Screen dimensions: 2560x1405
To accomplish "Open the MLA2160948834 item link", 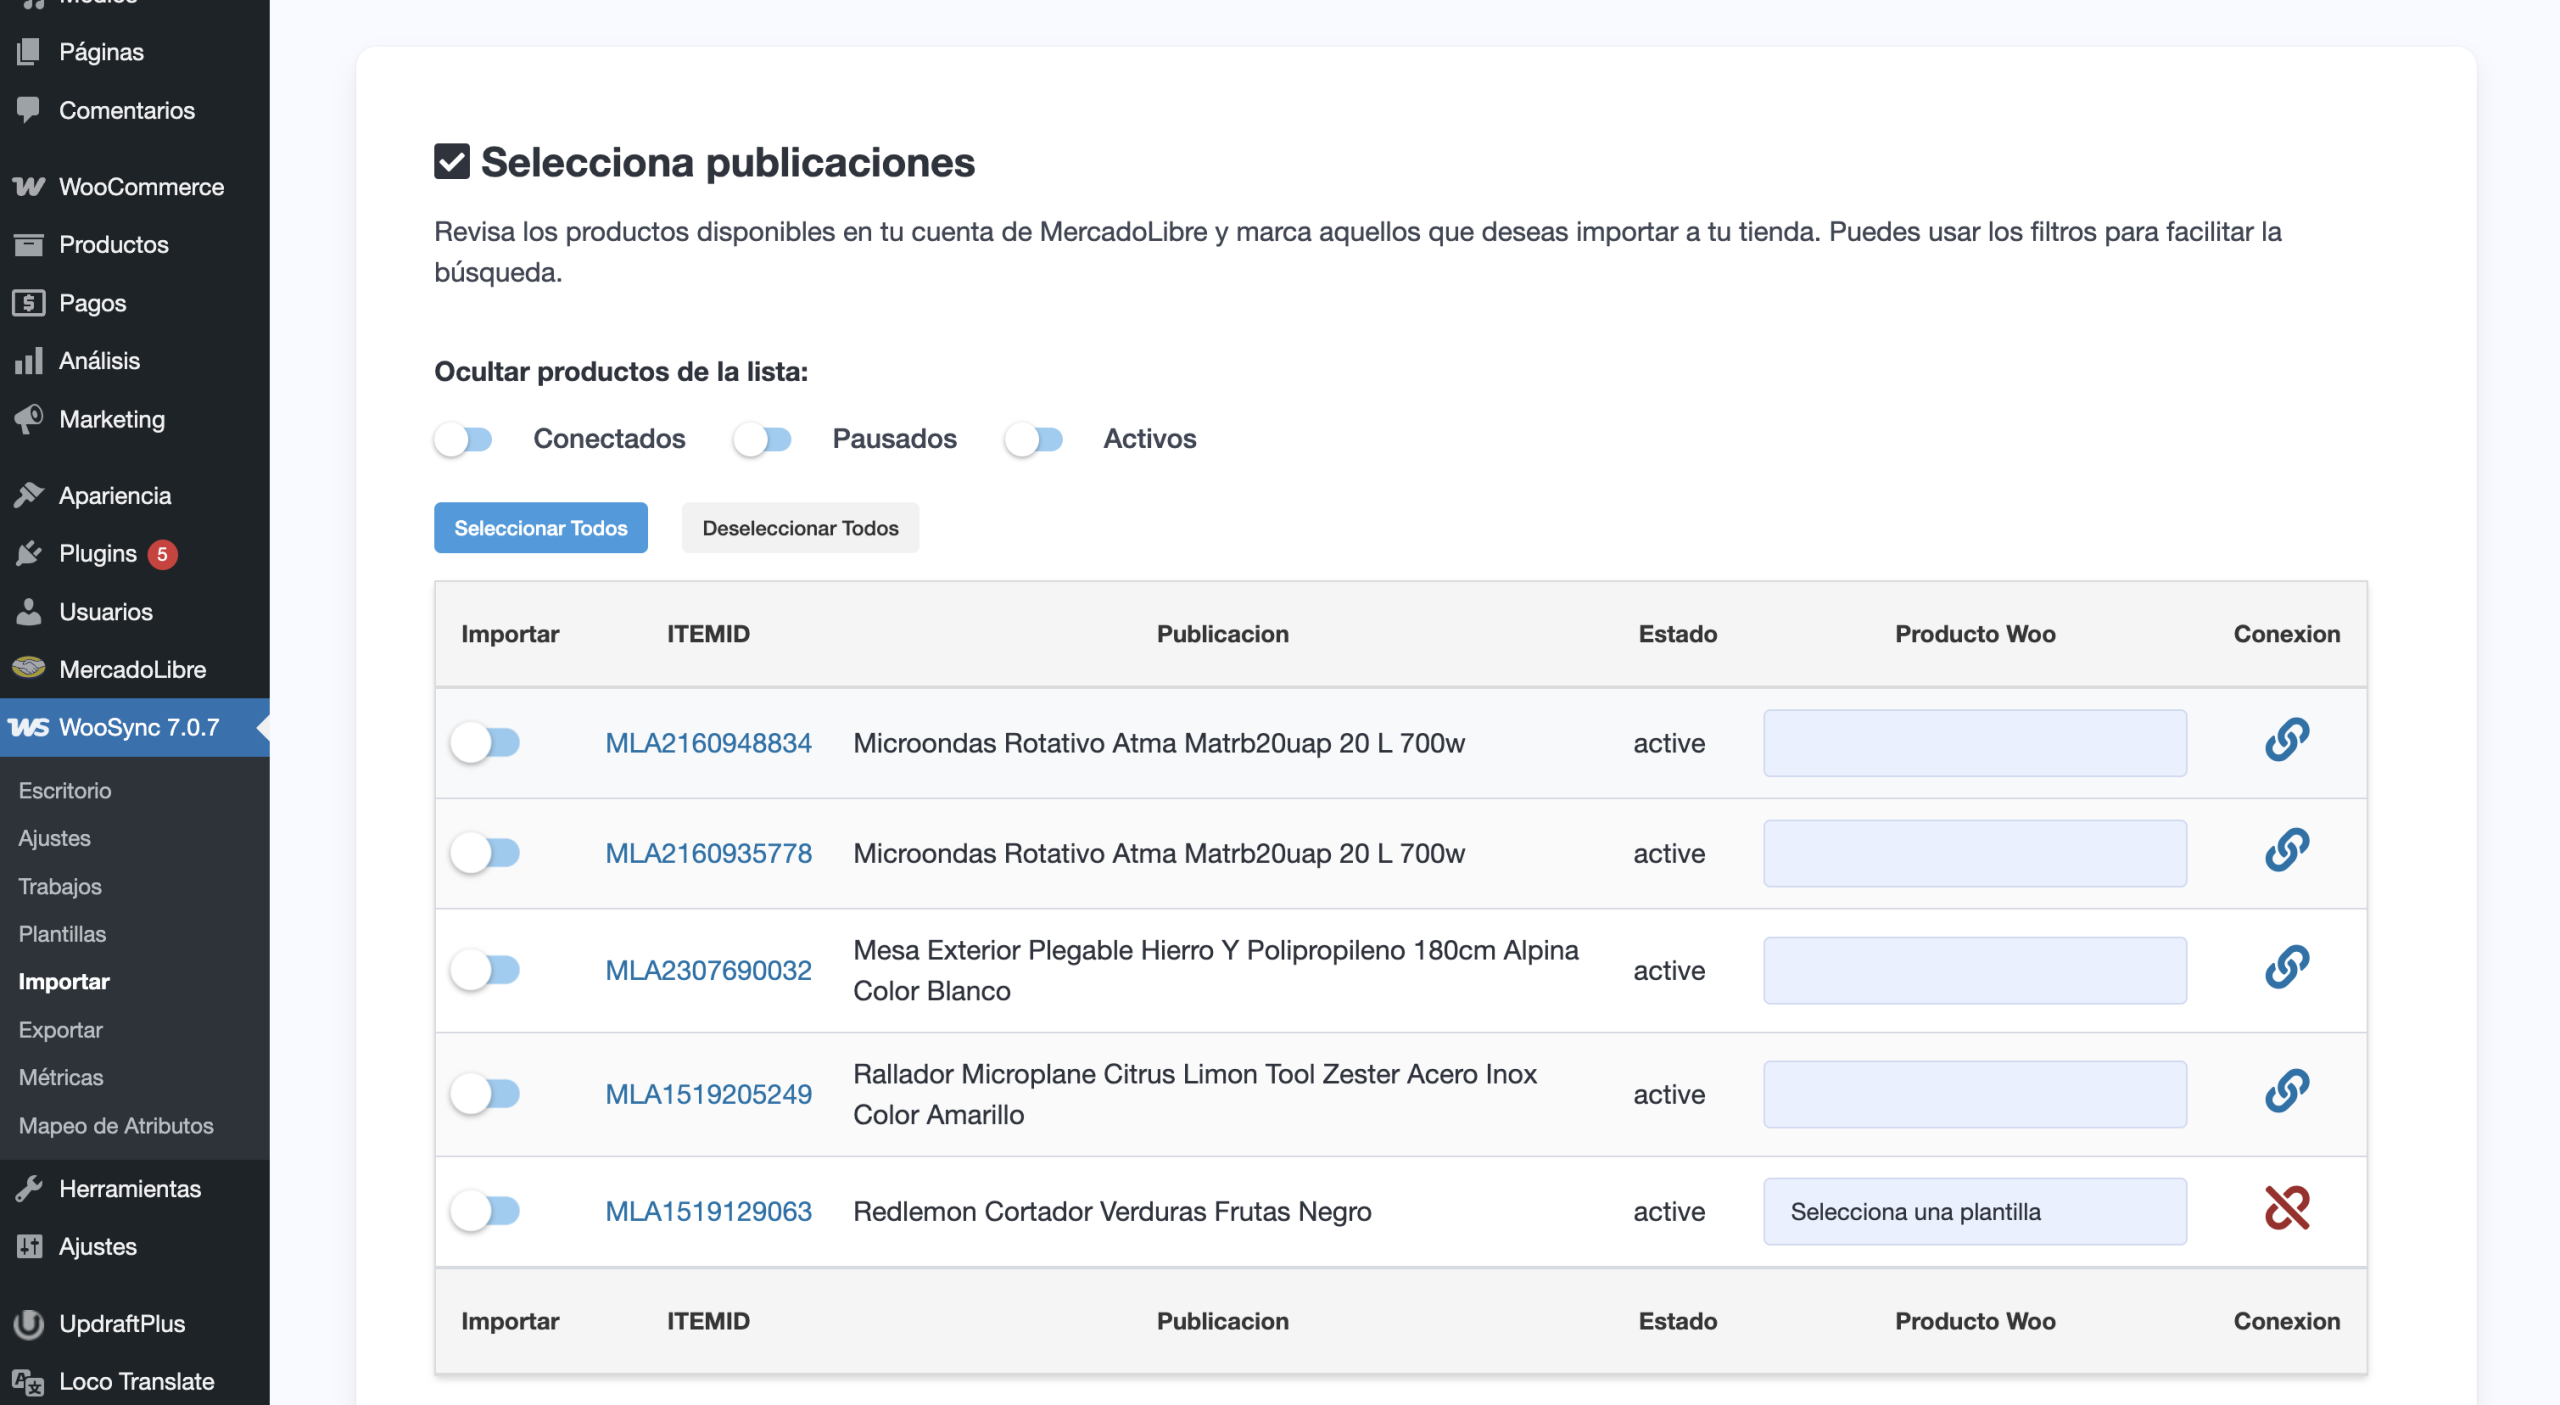I will coord(708,743).
